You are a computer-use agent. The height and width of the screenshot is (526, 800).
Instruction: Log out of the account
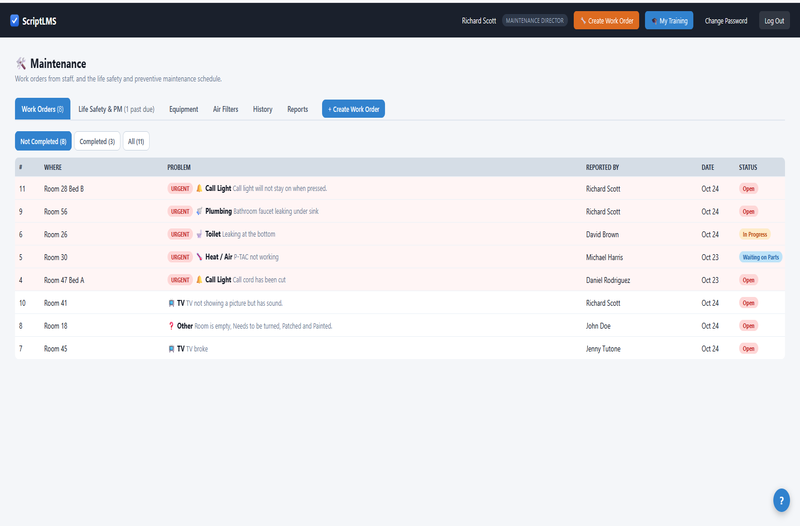(774, 20)
